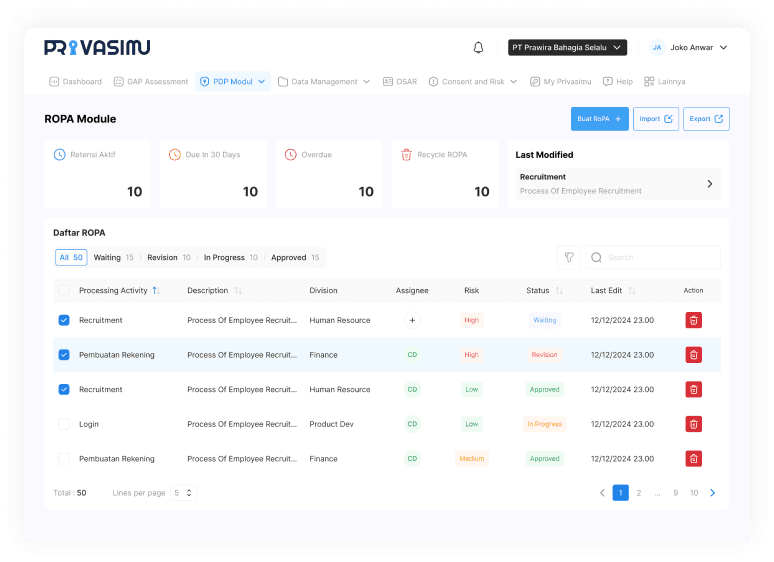Toggle the select-all checkbox in header

coord(64,291)
